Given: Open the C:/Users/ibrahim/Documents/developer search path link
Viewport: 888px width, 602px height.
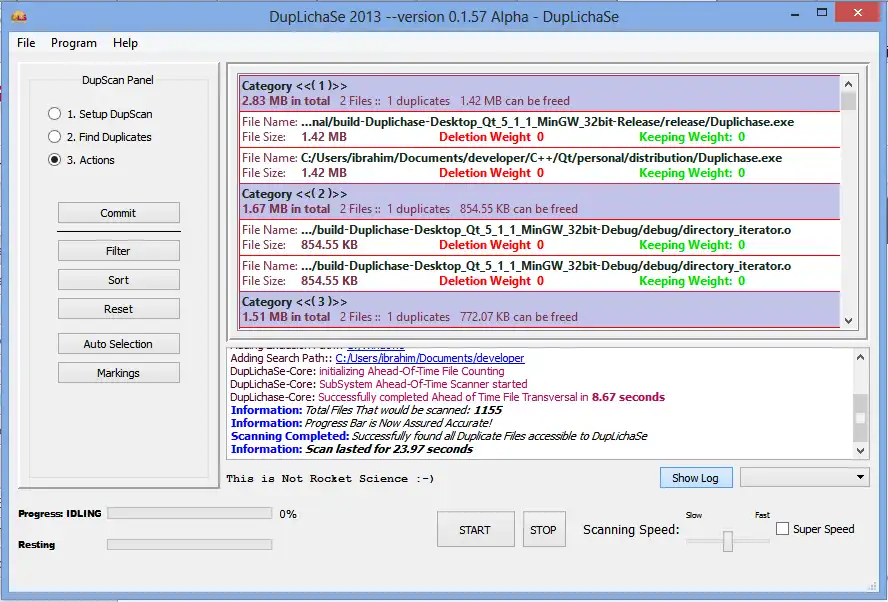Looking at the screenshot, I should 430,358.
